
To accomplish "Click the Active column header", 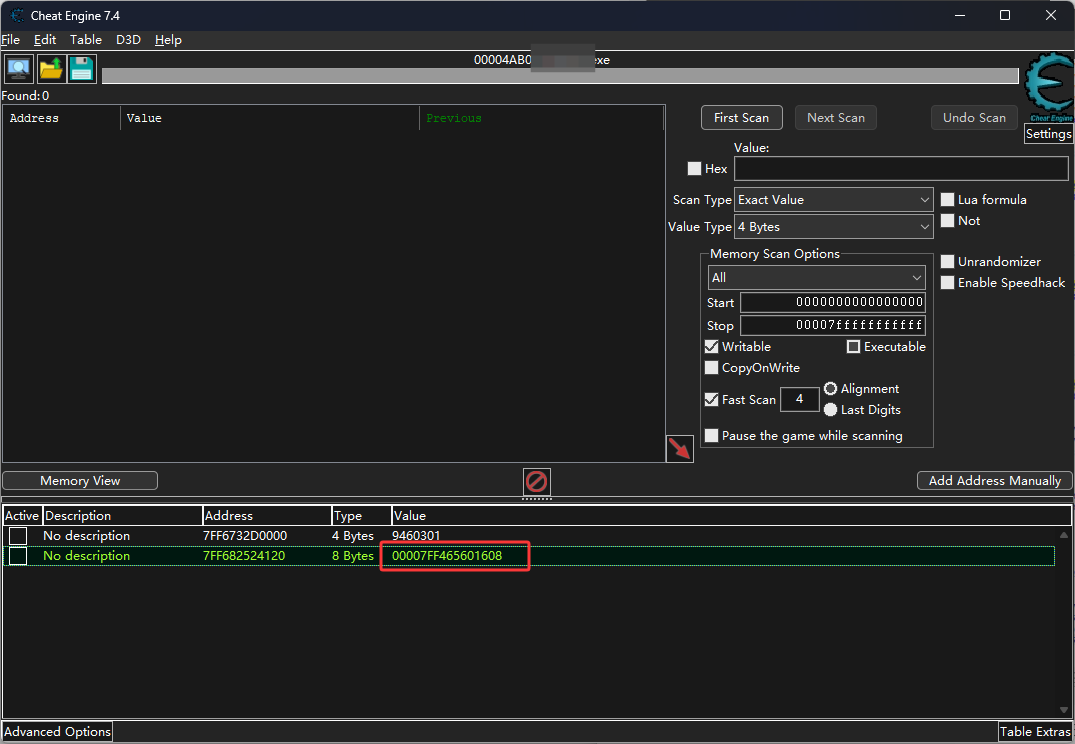I will click(23, 516).
